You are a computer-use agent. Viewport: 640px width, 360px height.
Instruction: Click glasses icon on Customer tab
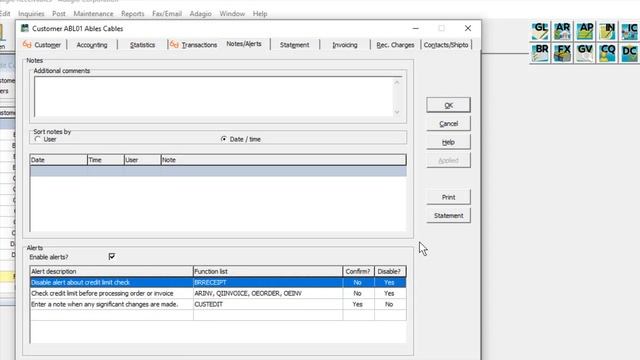tap(27, 44)
